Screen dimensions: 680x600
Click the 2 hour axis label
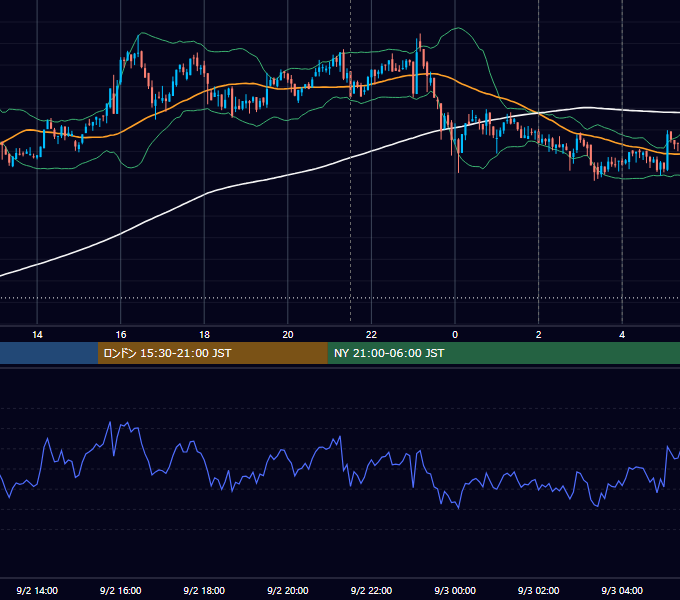tap(539, 335)
